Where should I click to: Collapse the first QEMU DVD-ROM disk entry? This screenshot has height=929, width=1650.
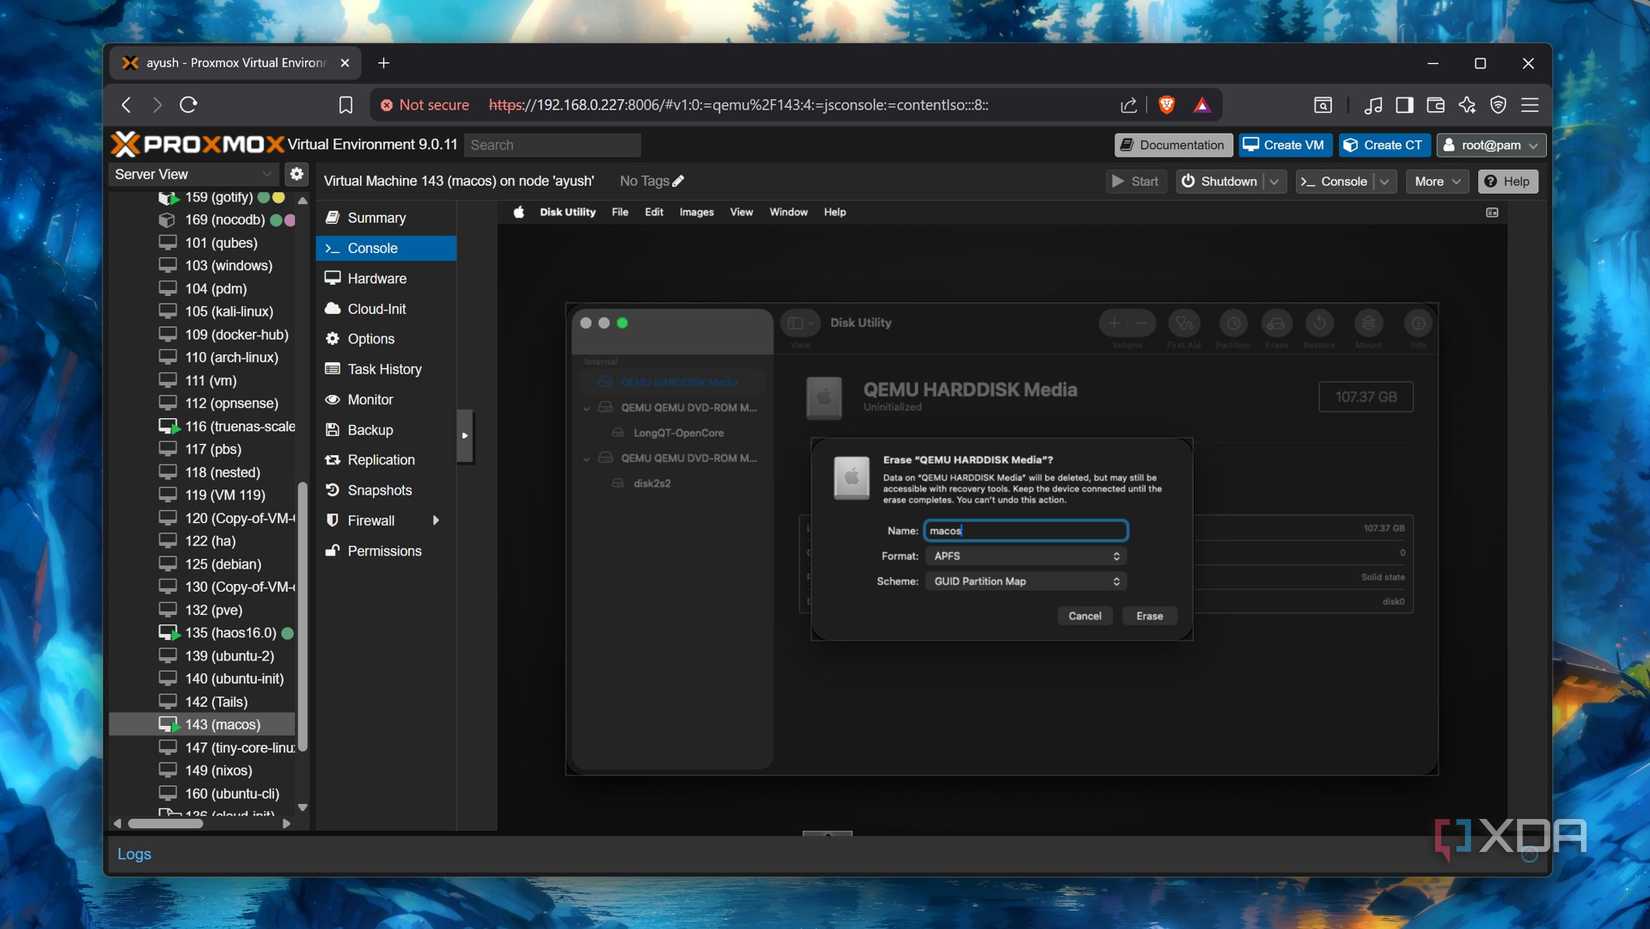pyautogui.click(x=587, y=408)
